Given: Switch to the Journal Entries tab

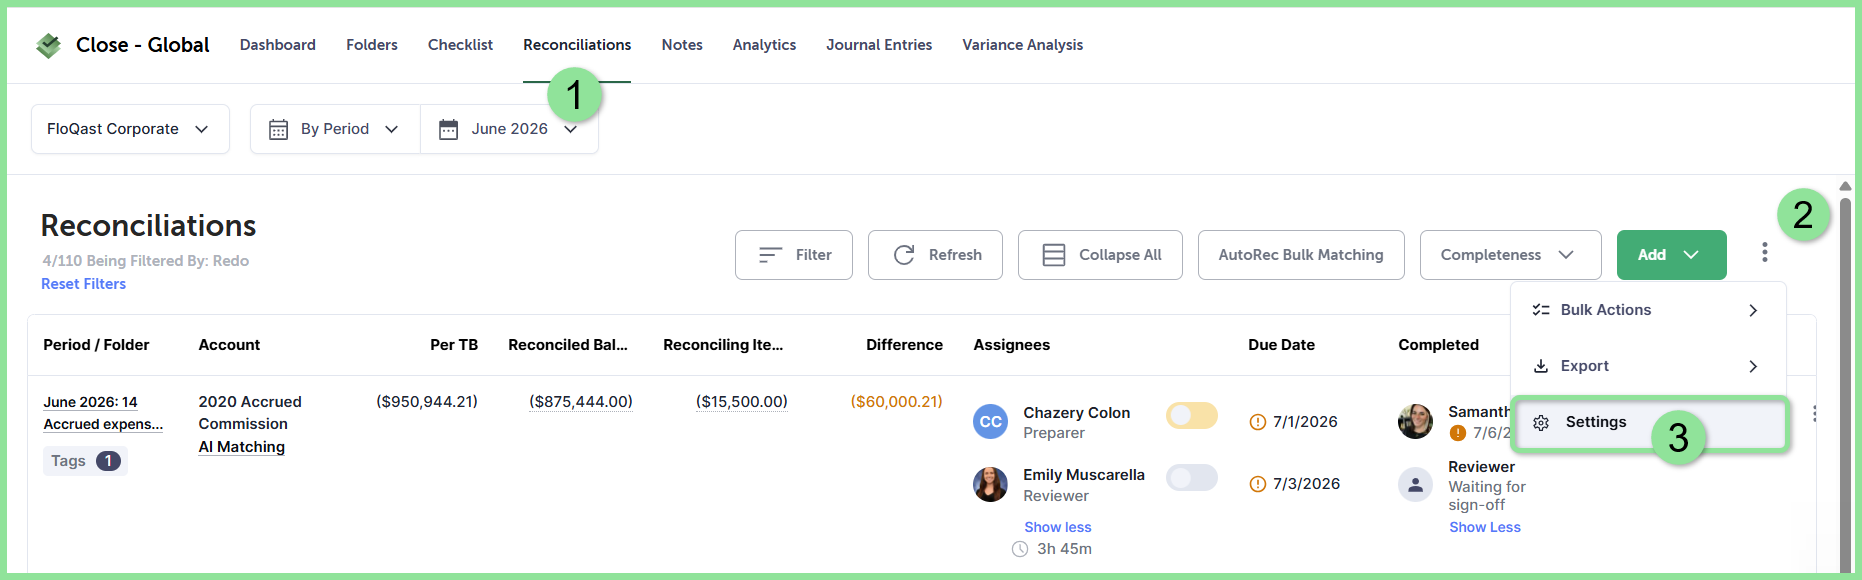Looking at the screenshot, I should [x=879, y=45].
